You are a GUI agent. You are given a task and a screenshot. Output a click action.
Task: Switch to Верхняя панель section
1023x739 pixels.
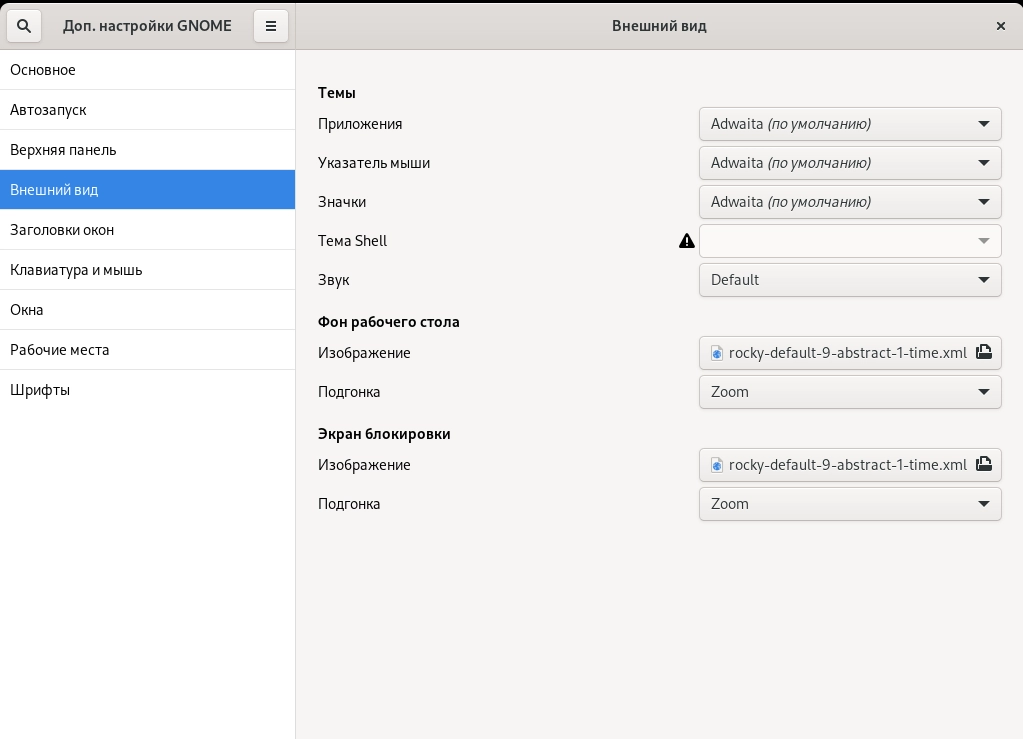pyautogui.click(x=147, y=150)
